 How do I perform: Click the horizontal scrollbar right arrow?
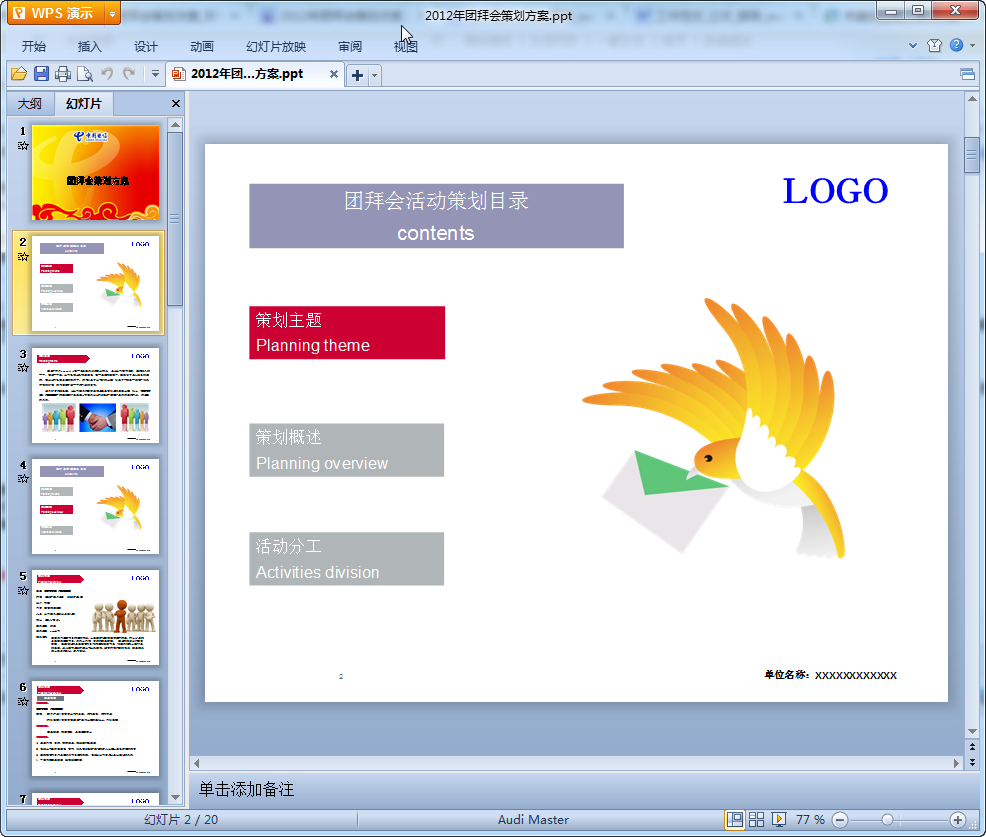[956, 763]
